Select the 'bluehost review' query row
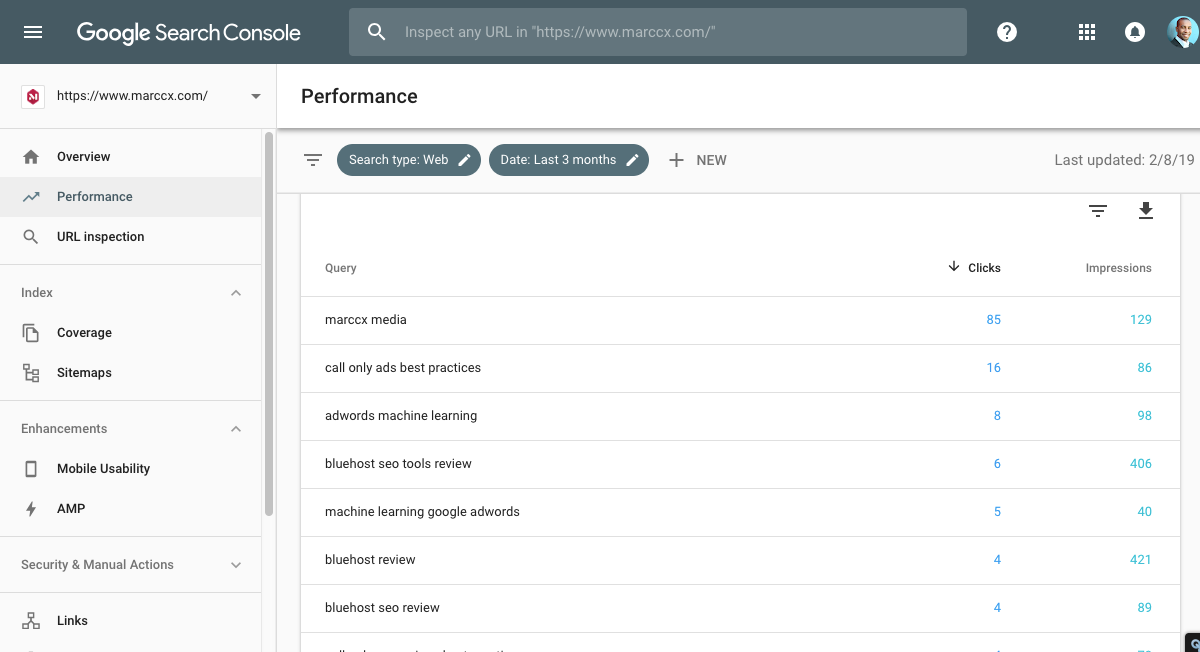Viewport: 1200px width, 652px height. 738,560
